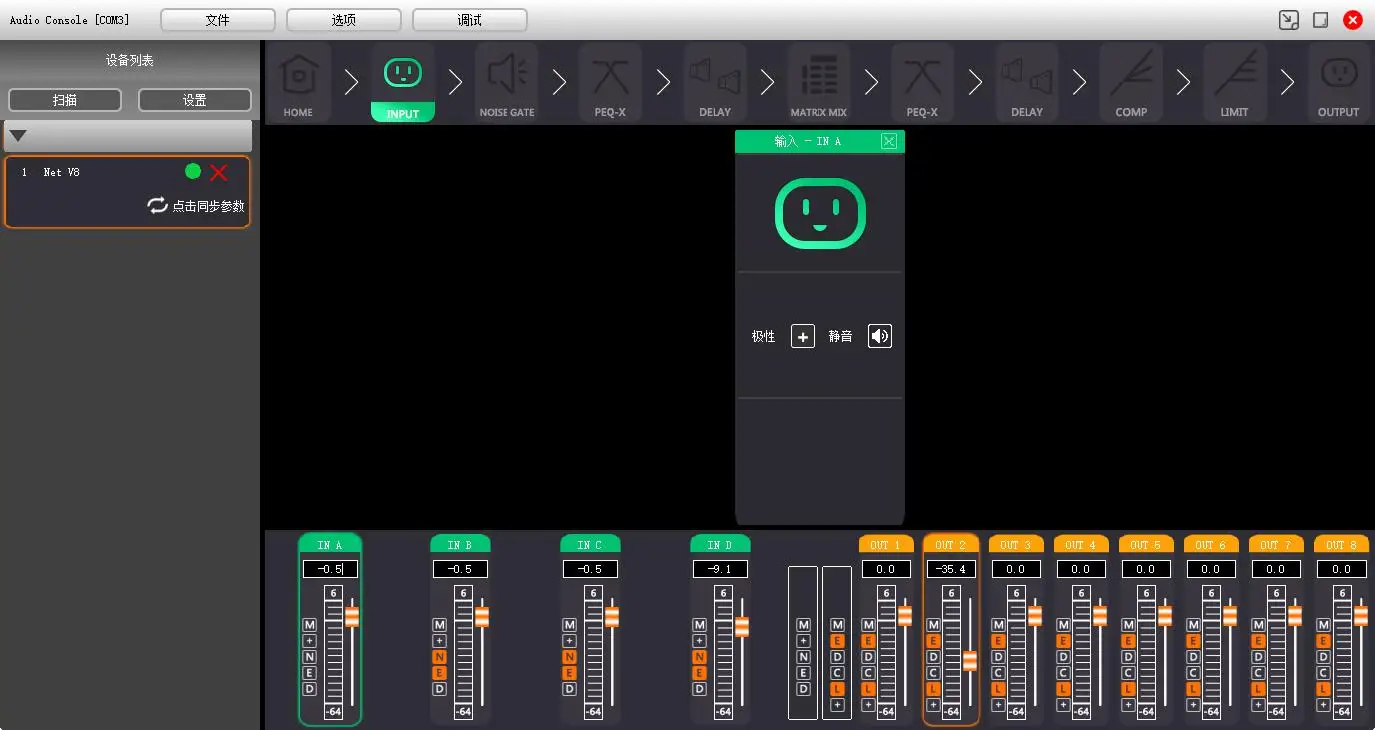Image resolution: width=1375 pixels, height=730 pixels.
Task: Open the 调试 (Debug) menu
Action: (470, 20)
